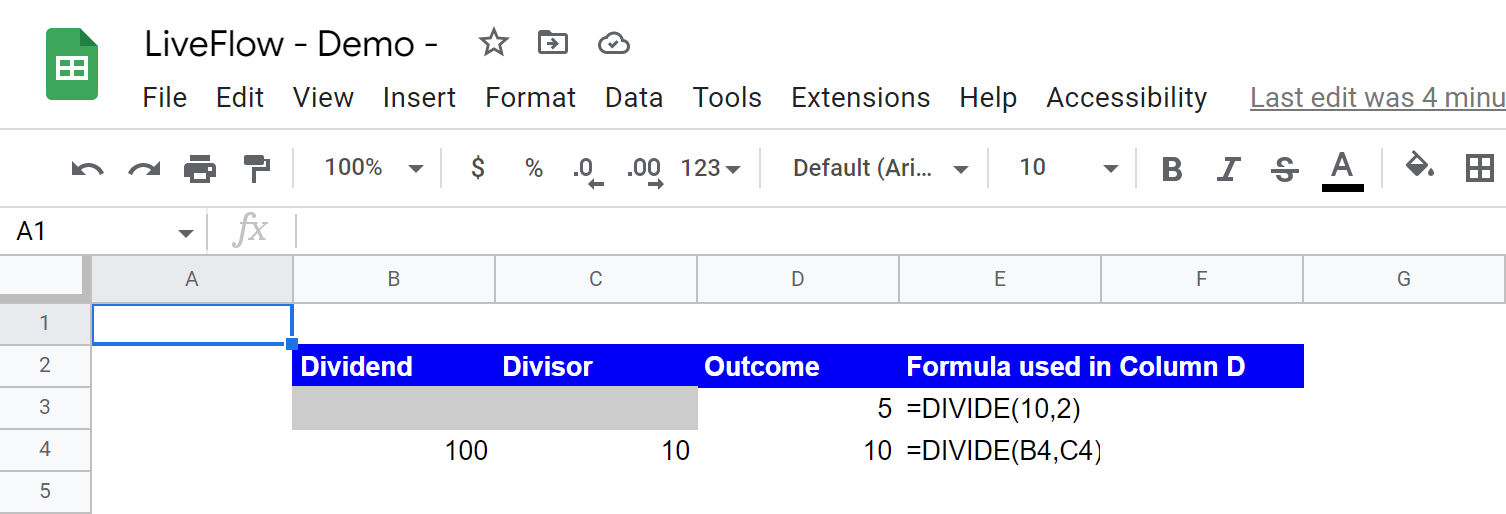The width and height of the screenshot is (1506, 514).
Task: Click the Redo arrow
Action: 144,168
